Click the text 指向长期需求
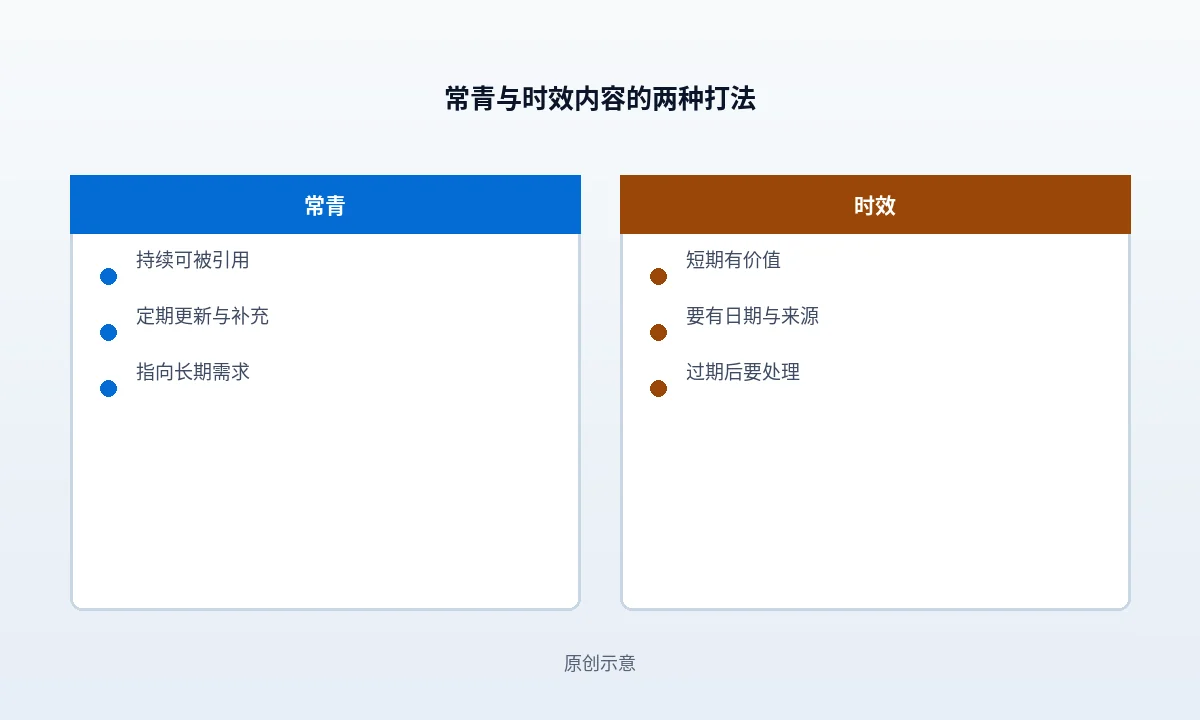This screenshot has width=1200, height=720. (x=193, y=372)
